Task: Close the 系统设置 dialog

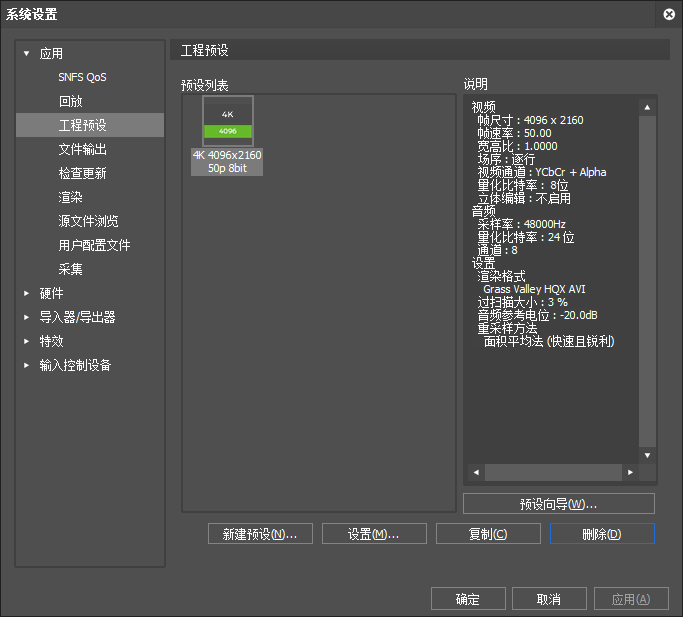Action: coord(669,14)
